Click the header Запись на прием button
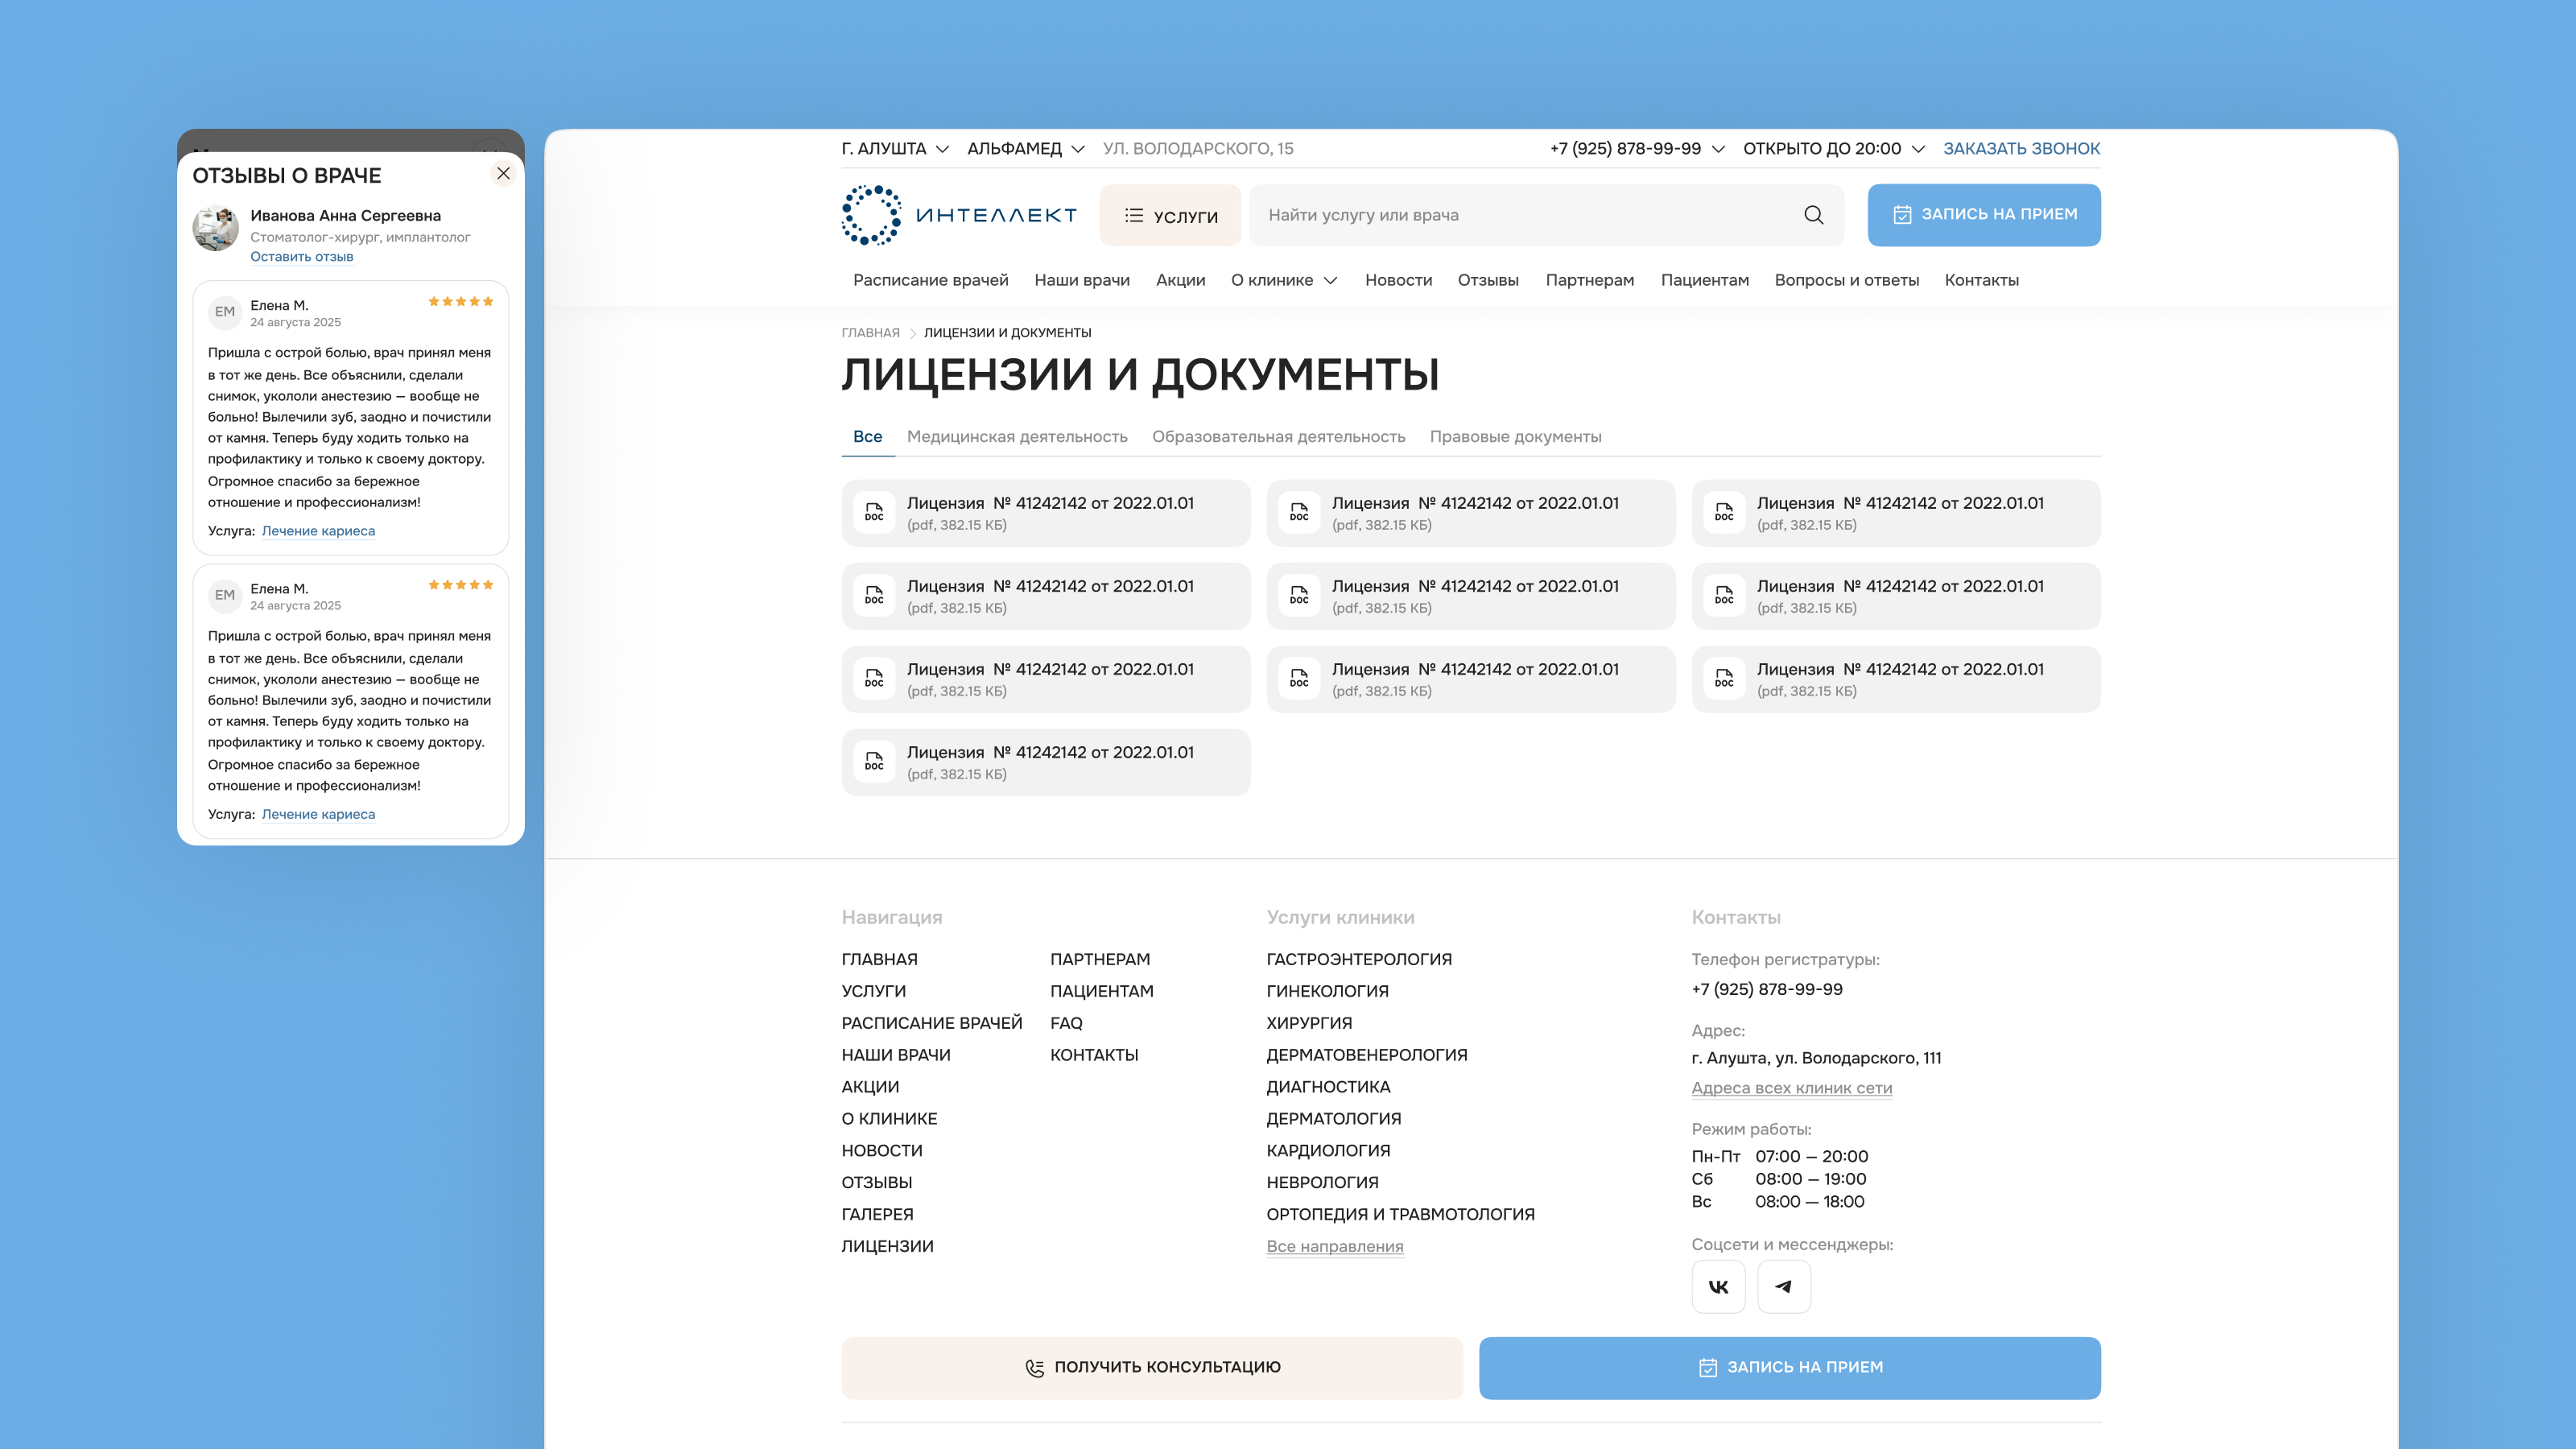The height and width of the screenshot is (1449, 2576). click(x=1983, y=215)
